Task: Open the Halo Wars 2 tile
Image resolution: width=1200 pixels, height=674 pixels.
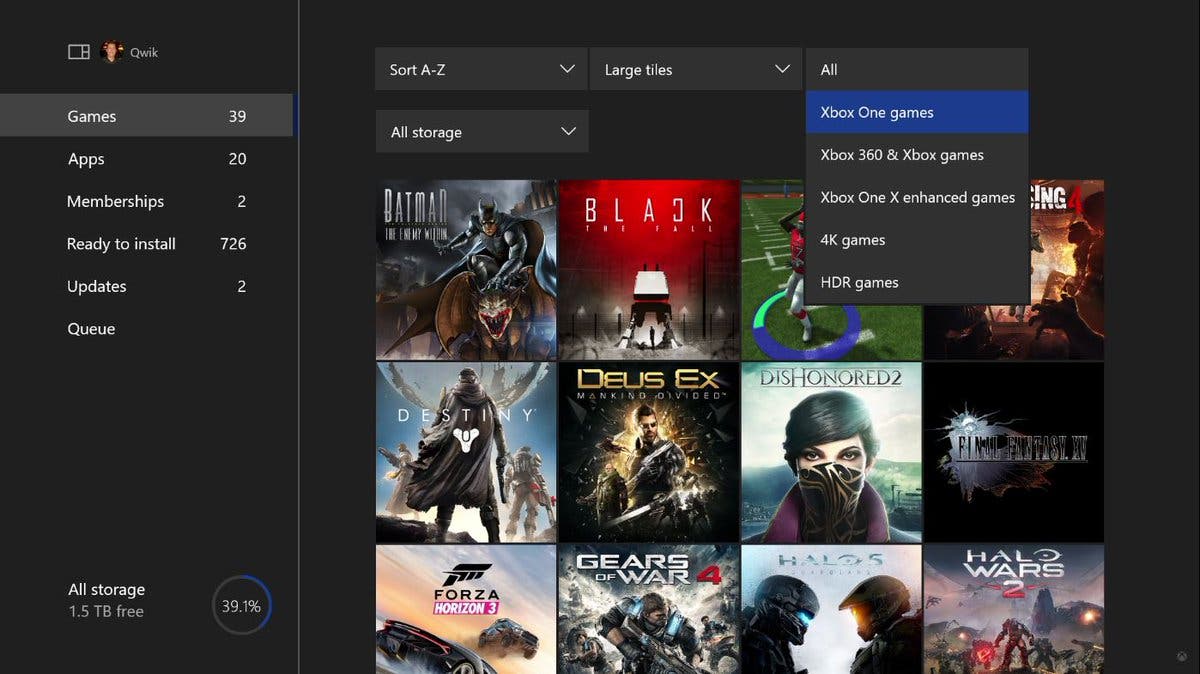Action: [1014, 609]
